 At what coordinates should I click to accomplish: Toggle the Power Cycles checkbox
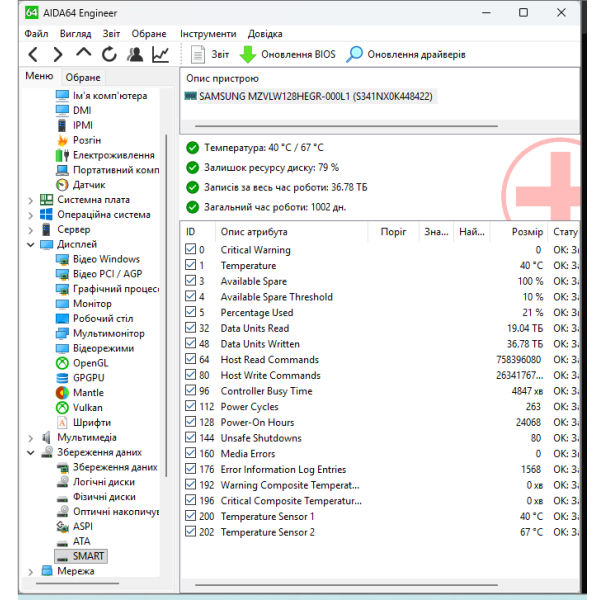190,406
